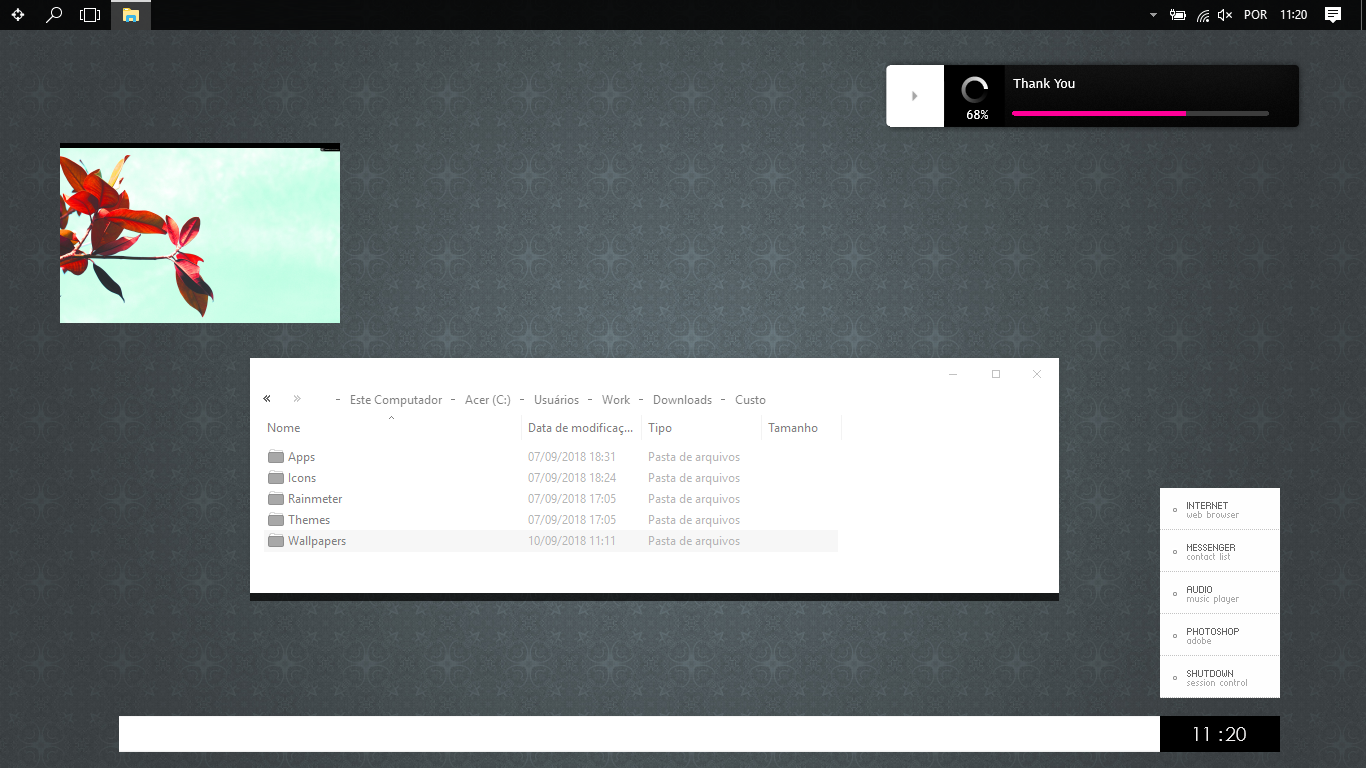Launch PHOTOSHOP adobe launcher entry
The width and height of the screenshot is (1366, 768).
click(x=1220, y=635)
